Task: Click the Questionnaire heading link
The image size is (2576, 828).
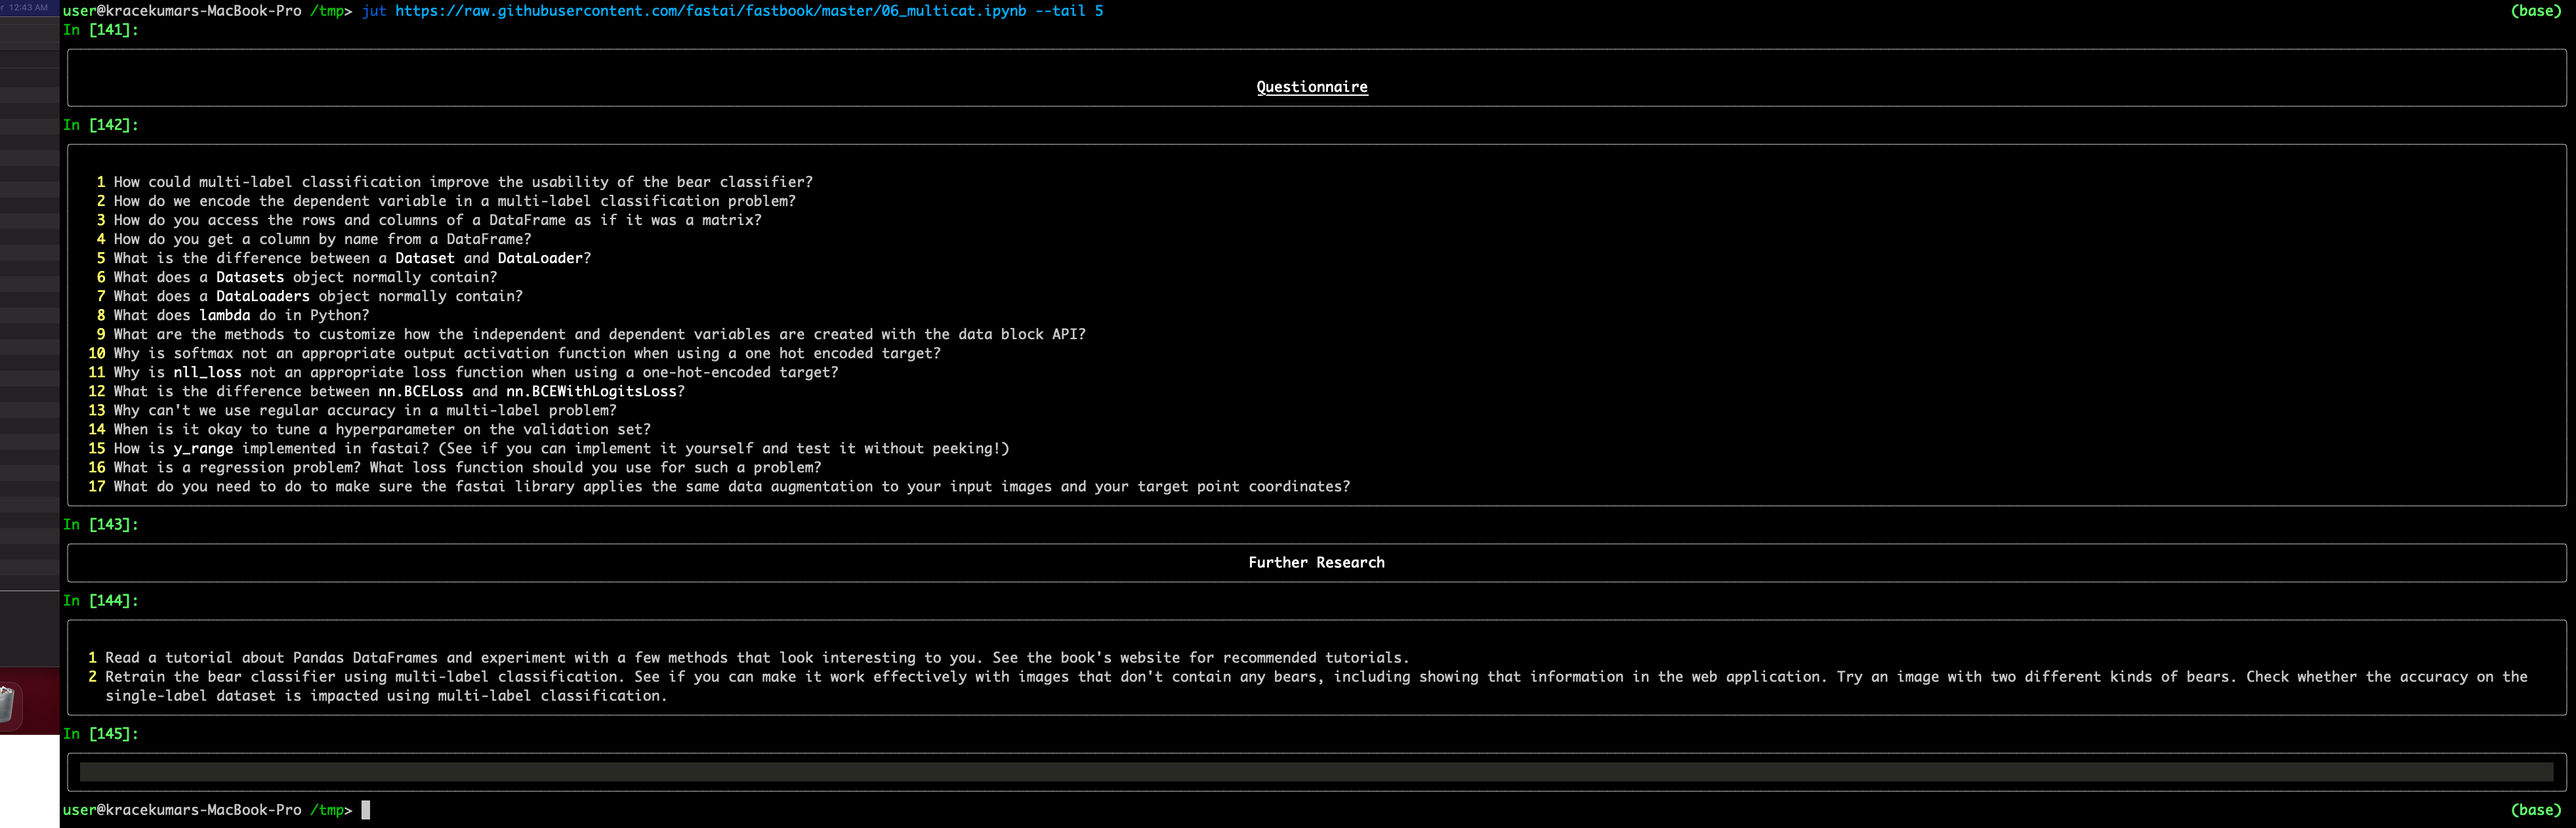Action: (1311, 87)
